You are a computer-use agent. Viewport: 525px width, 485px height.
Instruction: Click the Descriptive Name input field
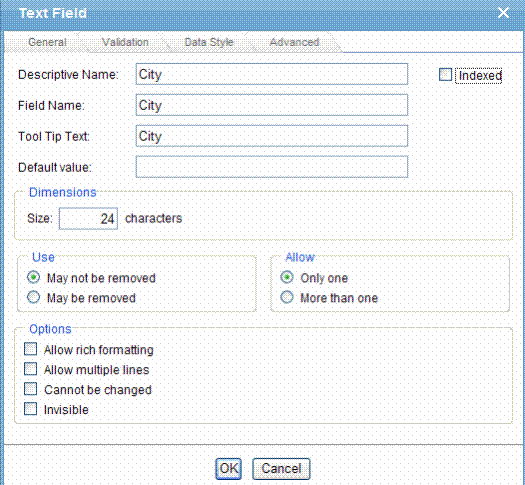coord(272,74)
